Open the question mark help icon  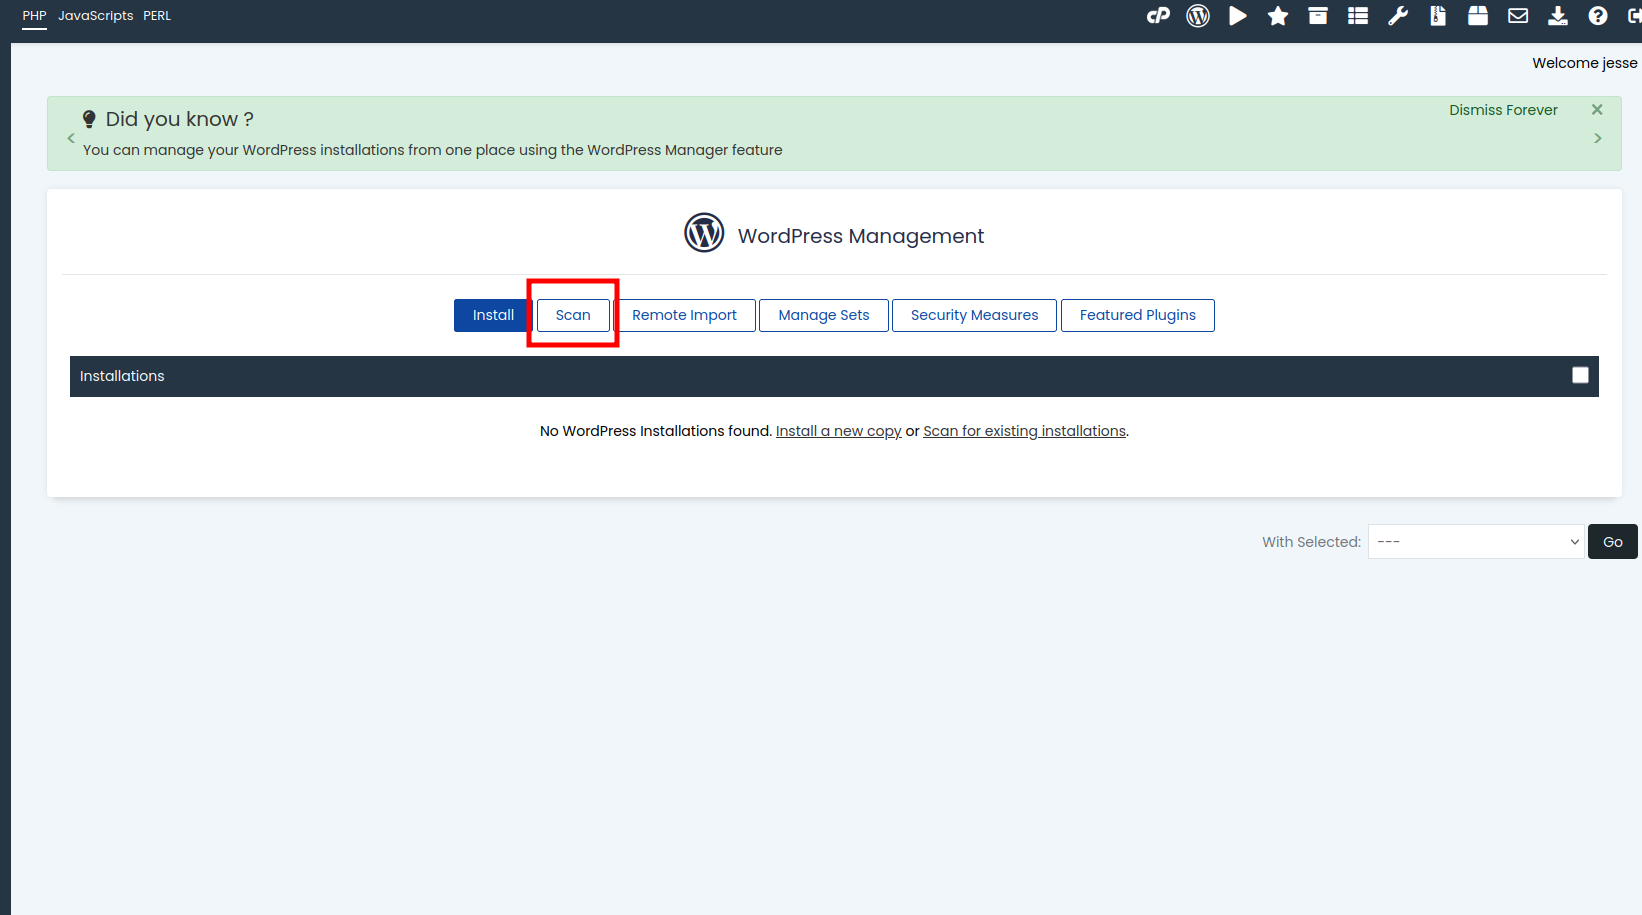point(1598,15)
